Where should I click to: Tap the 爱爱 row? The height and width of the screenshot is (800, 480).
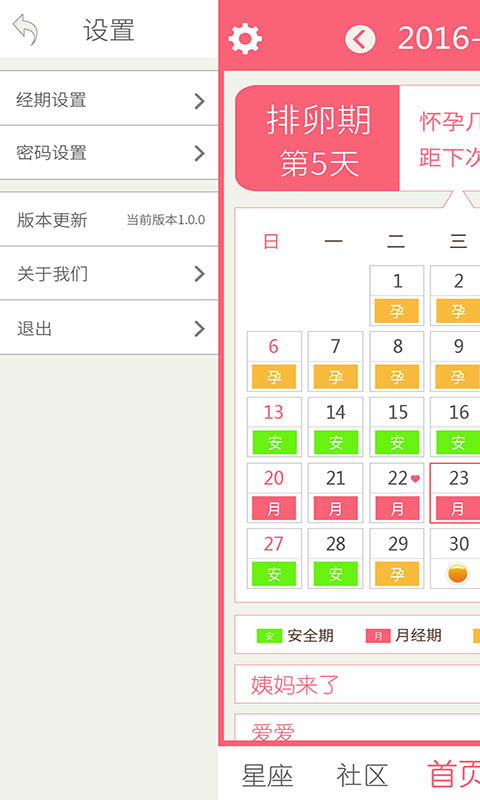357,727
